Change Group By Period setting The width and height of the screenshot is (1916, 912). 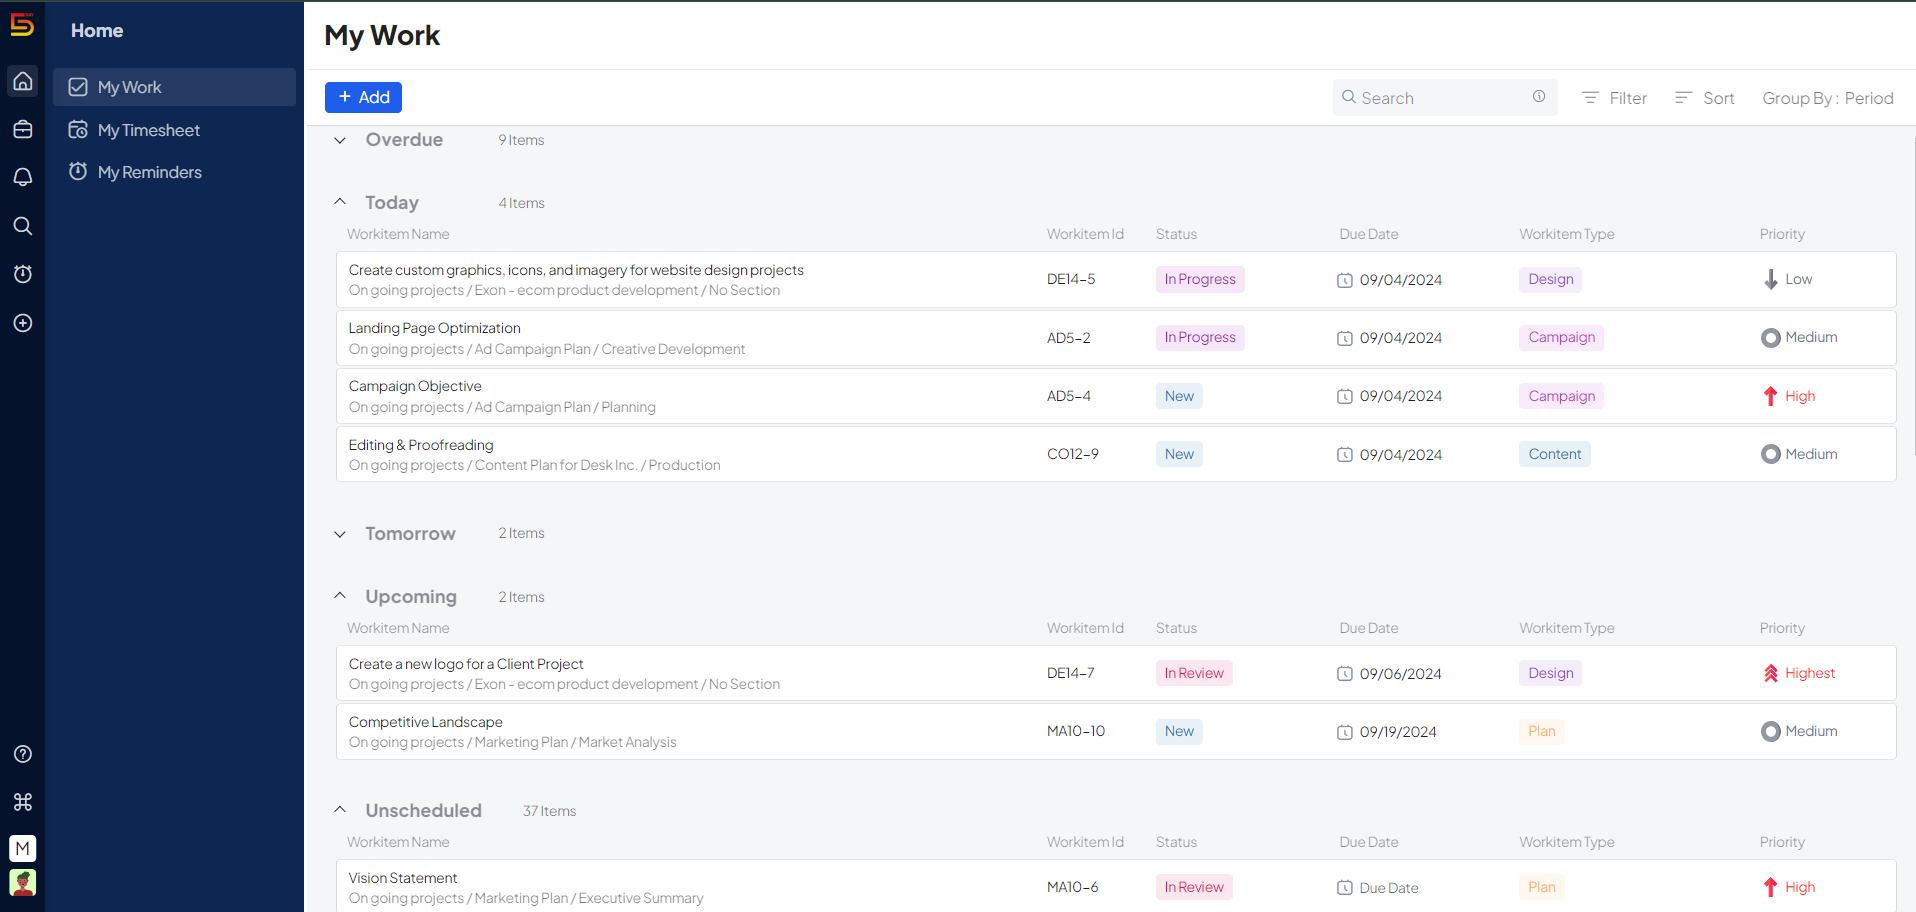1827,98
